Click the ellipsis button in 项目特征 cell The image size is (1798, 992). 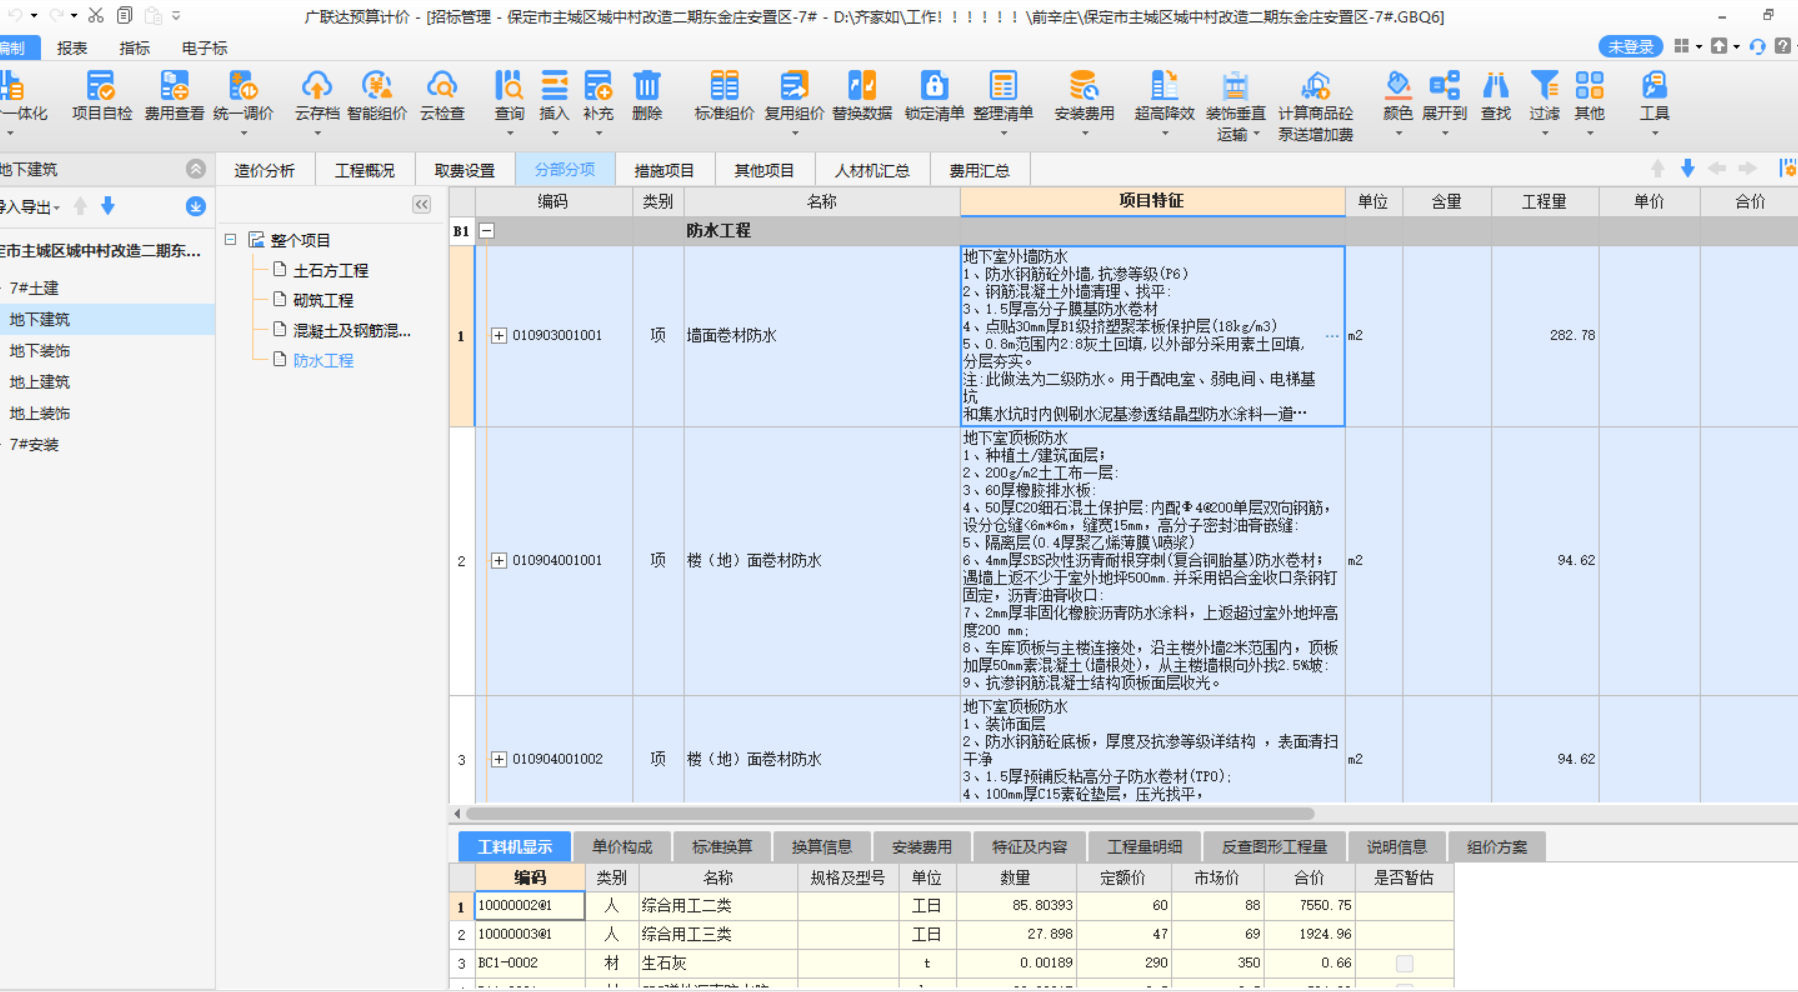point(1332,336)
